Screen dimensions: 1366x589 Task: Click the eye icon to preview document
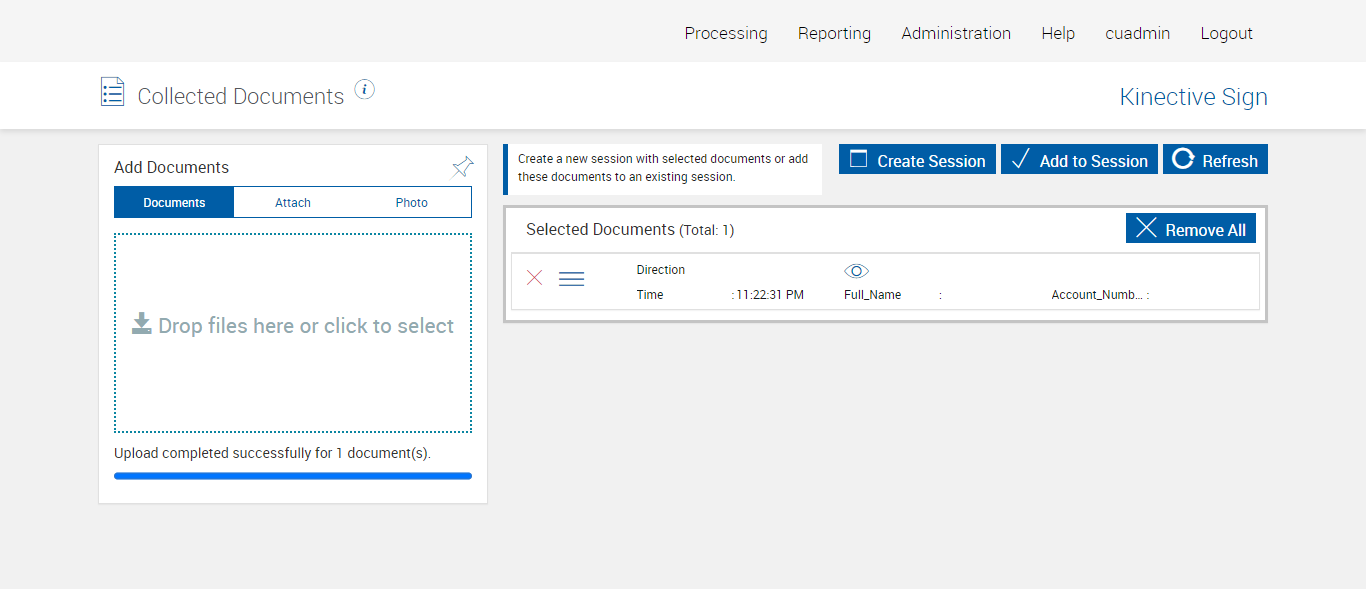(856, 271)
